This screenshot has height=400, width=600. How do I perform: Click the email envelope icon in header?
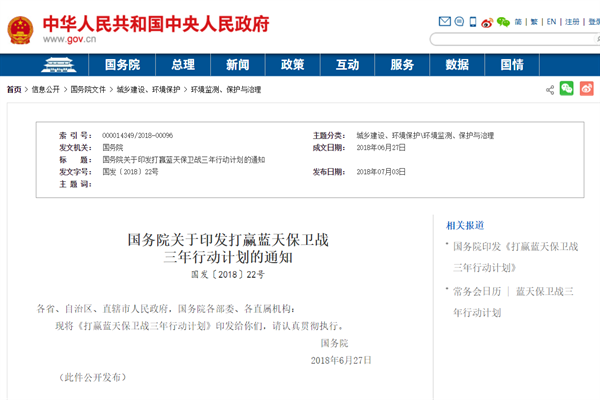pyautogui.click(x=446, y=21)
